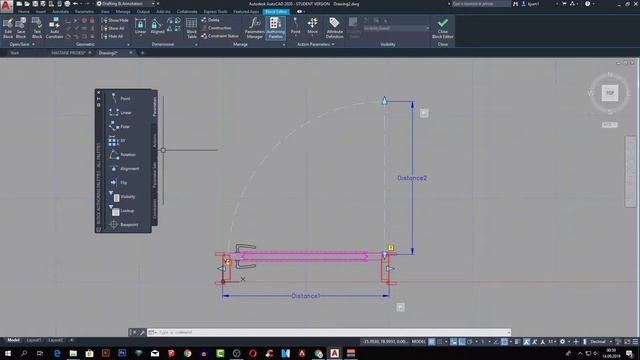Viewport: 640px width, 360px height.
Task: Open the Manage panel dialog launcher arrow
Action: [284, 44]
